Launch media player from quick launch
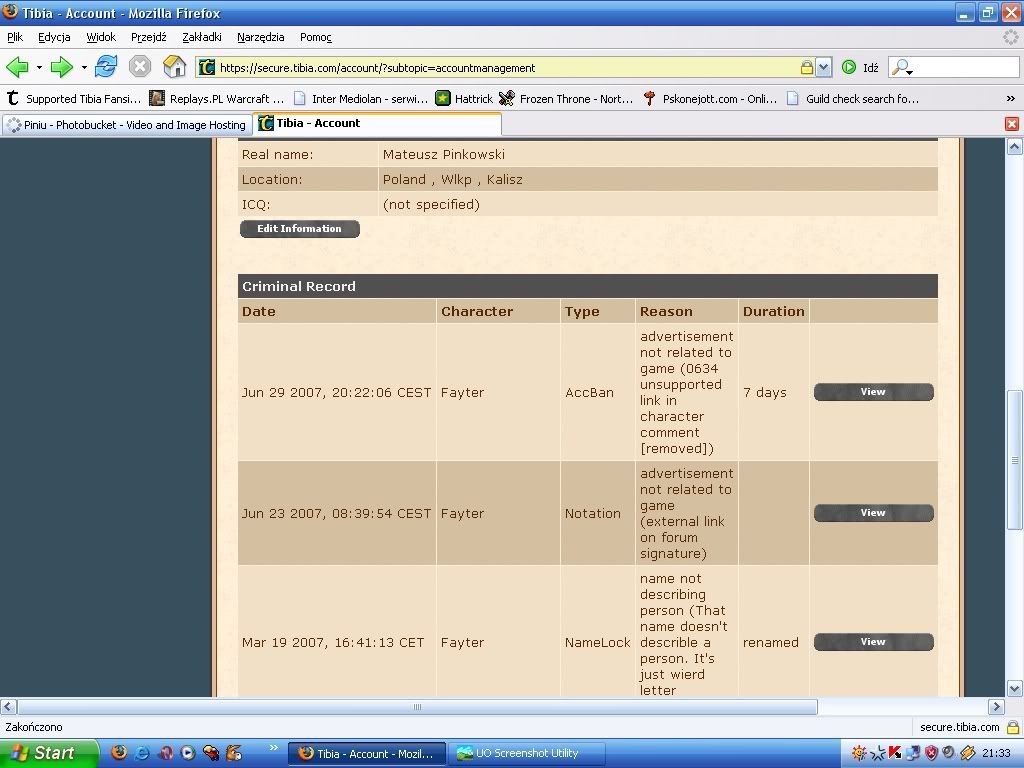Viewport: 1024px width, 768px height. pos(187,752)
